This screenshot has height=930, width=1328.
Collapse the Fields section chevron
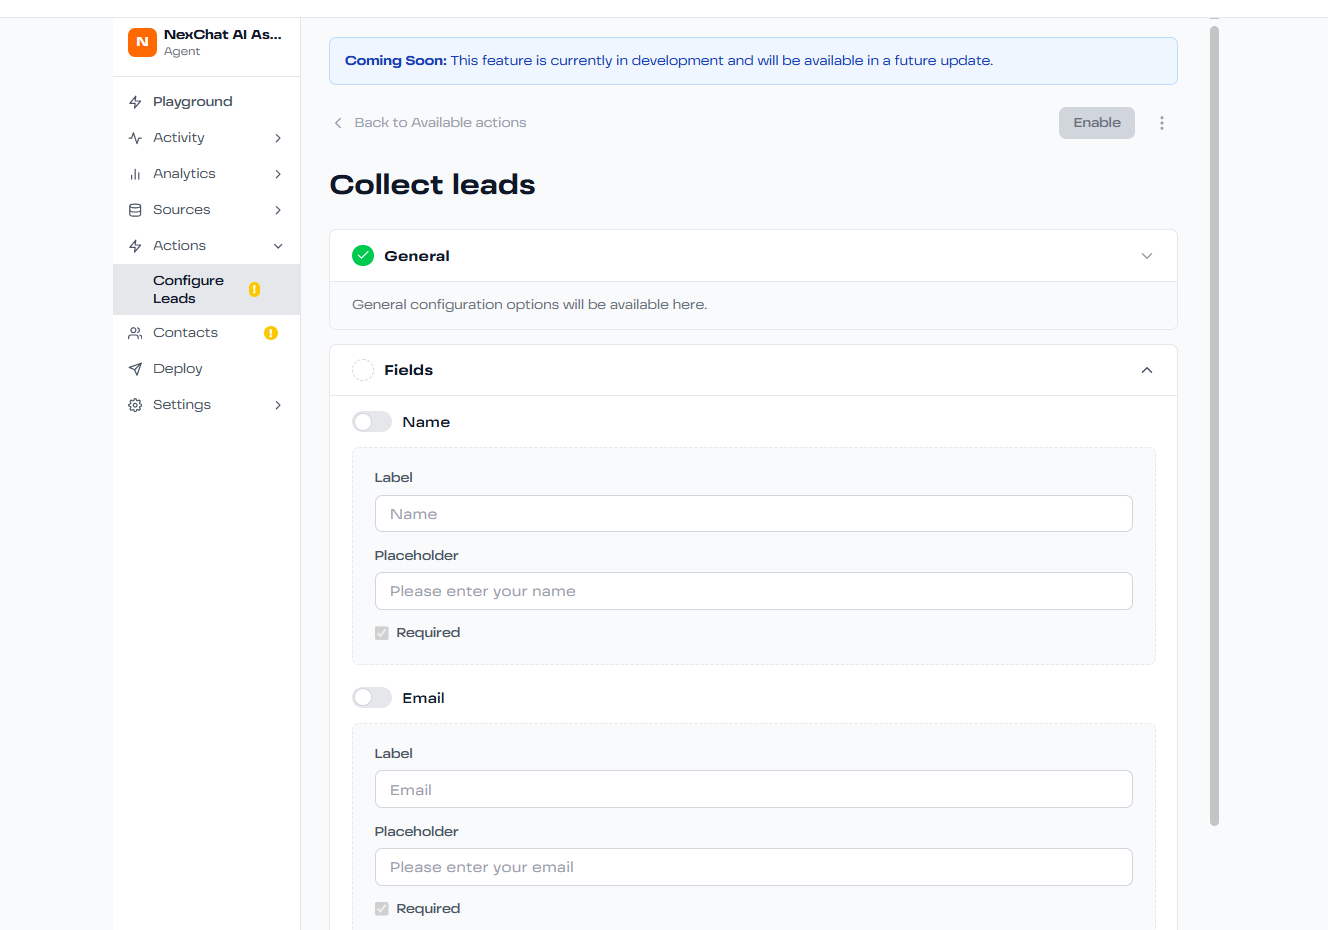tap(1146, 370)
